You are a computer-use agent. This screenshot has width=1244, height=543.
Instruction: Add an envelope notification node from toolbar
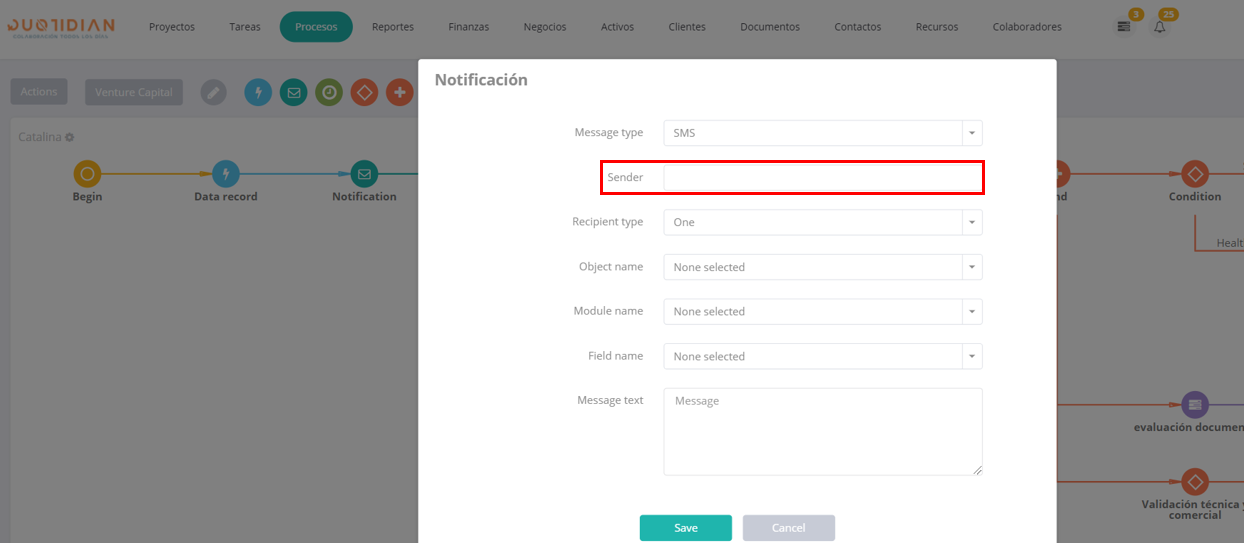[293, 92]
